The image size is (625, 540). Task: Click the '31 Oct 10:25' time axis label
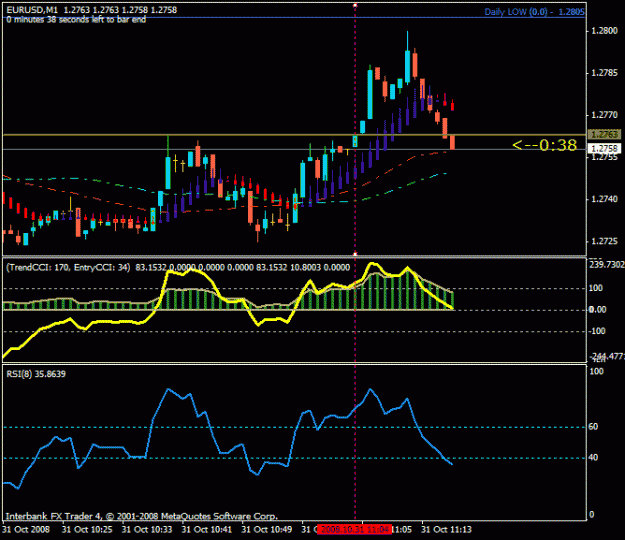click(87, 530)
